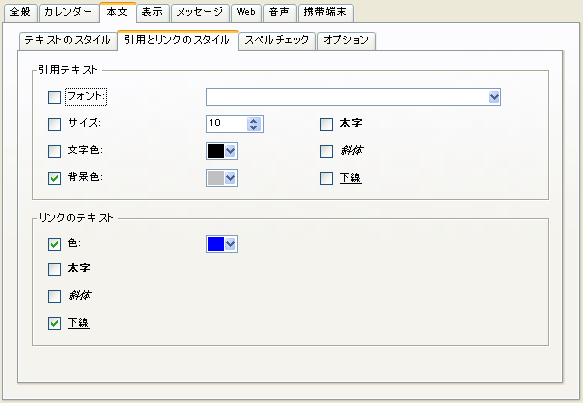Enable 太字 for quoted text

tap(326, 124)
